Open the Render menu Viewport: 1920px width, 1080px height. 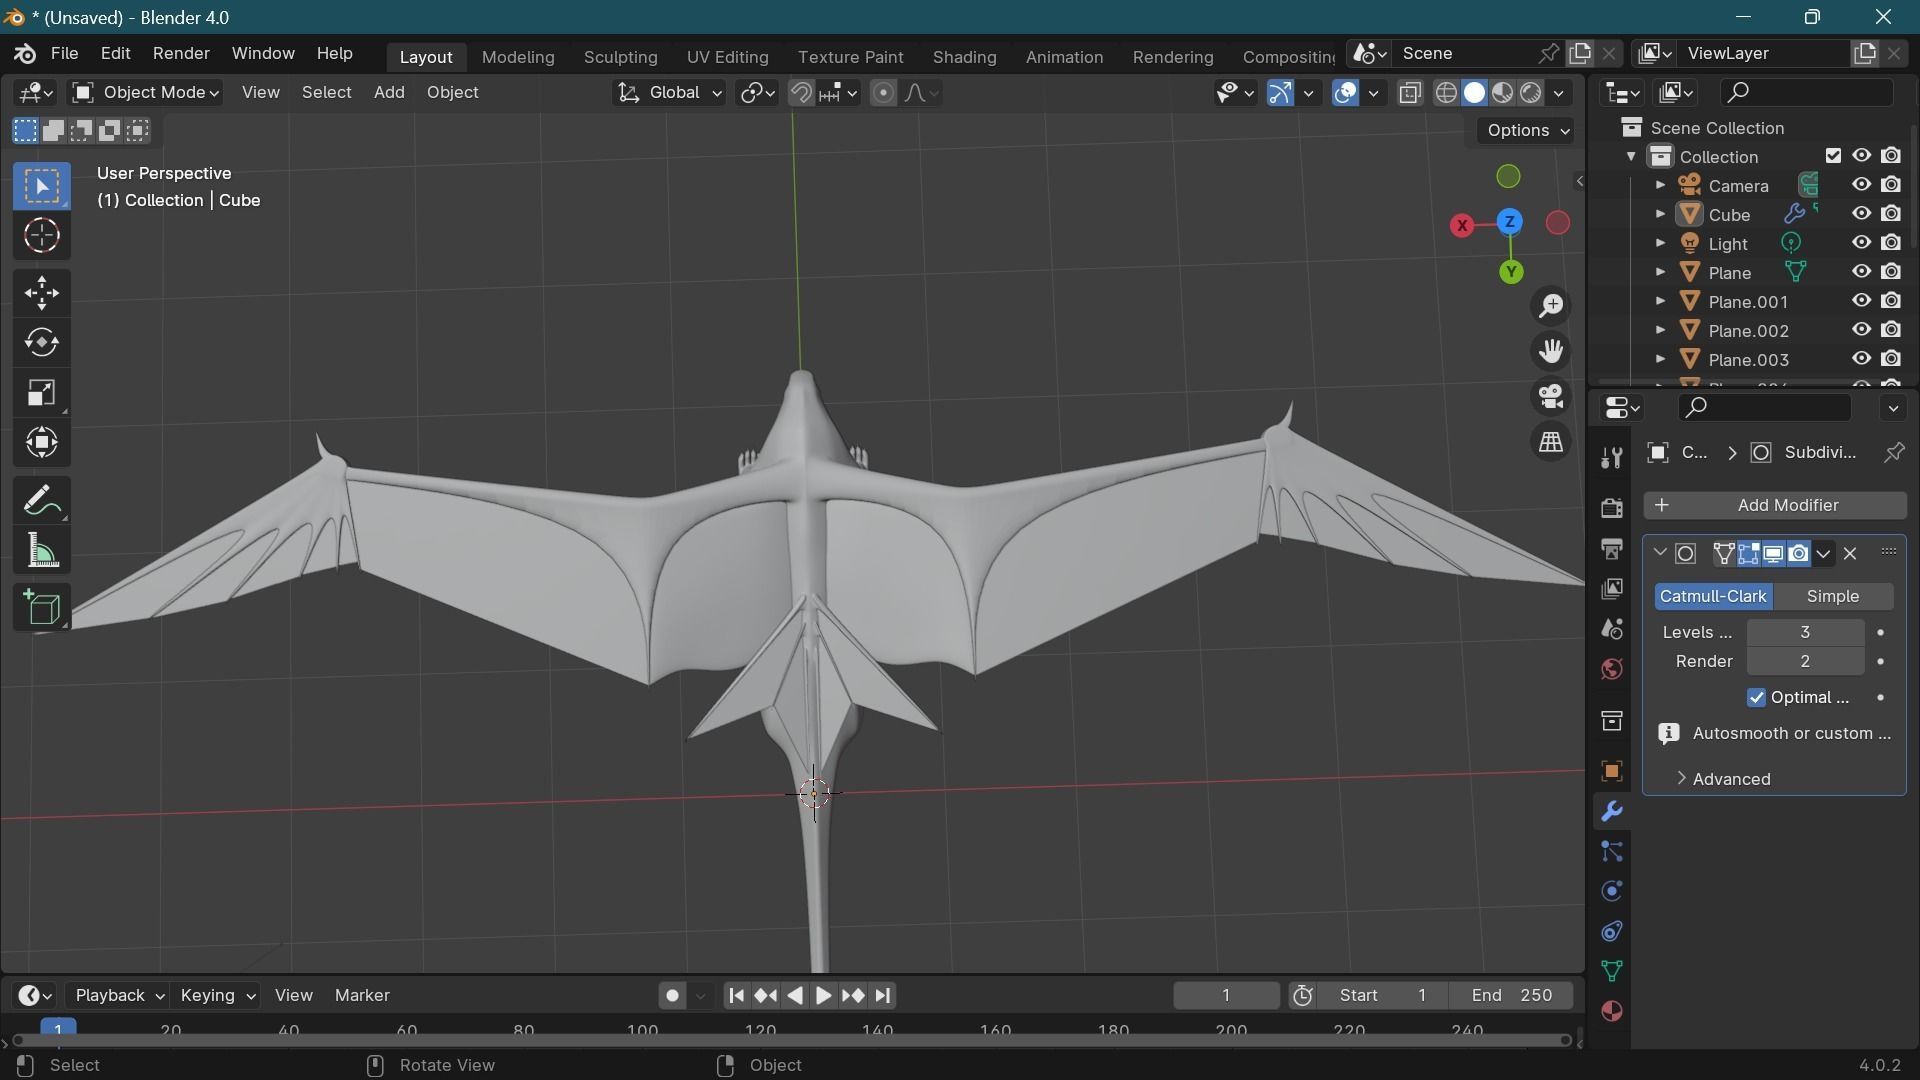[x=181, y=54]
